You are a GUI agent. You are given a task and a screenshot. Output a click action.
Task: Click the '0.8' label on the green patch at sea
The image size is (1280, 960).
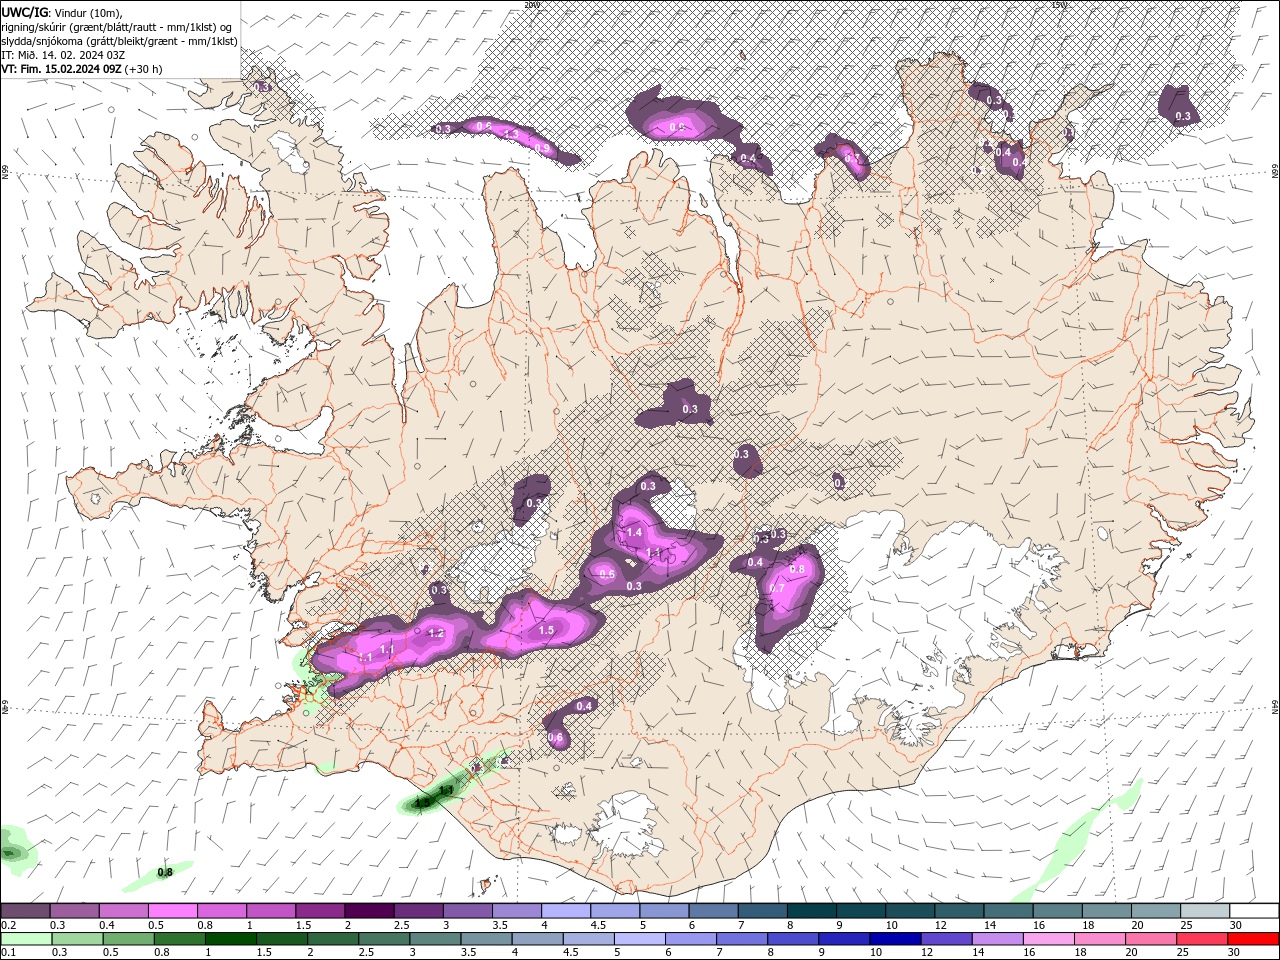[x=165, y=872]
